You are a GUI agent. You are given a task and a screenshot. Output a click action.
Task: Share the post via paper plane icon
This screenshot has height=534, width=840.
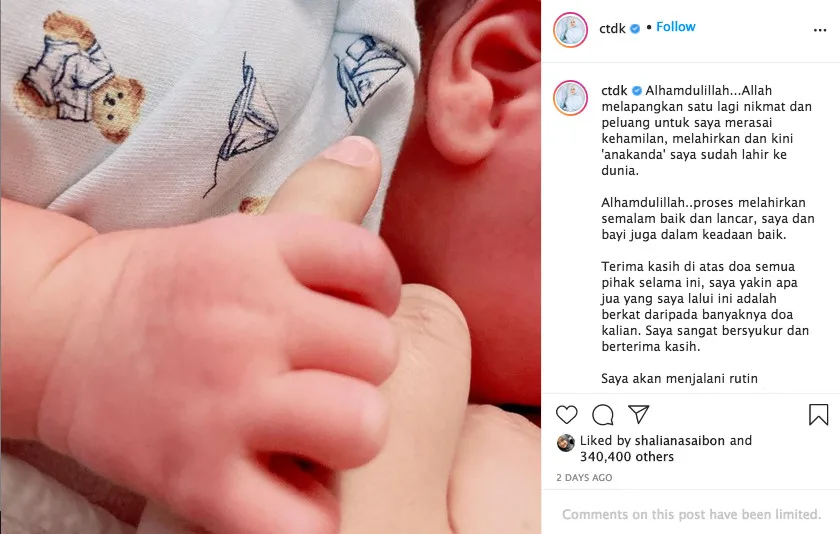(x=639, y=414)
